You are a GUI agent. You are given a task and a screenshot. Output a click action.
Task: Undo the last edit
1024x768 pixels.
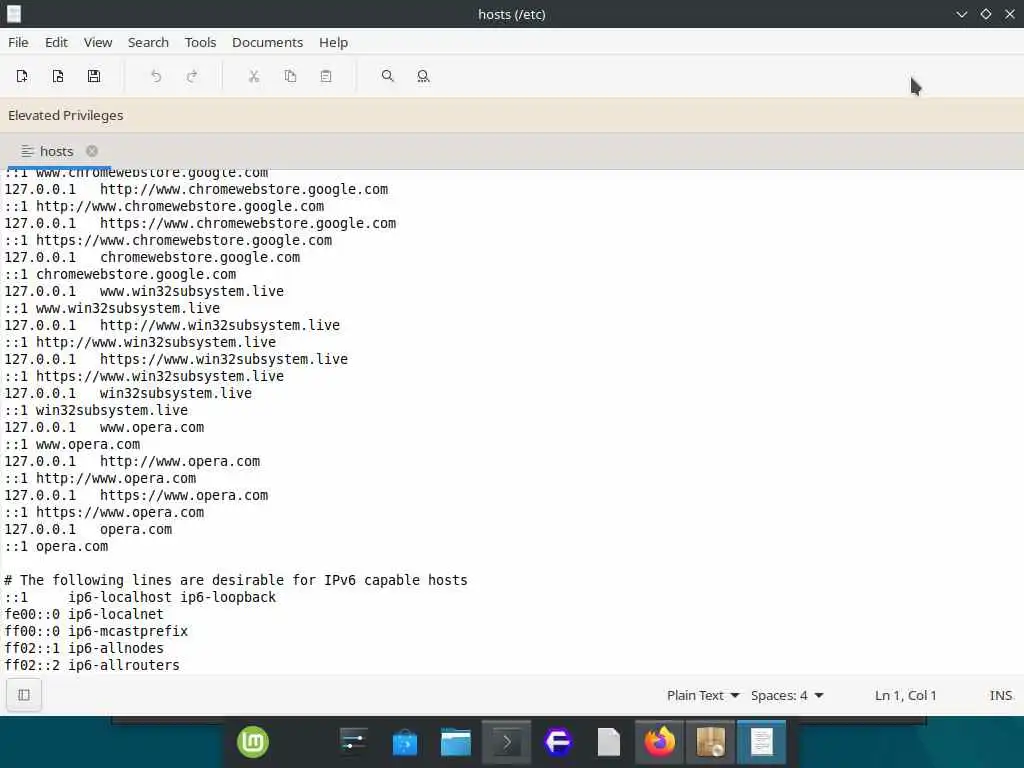155,76
